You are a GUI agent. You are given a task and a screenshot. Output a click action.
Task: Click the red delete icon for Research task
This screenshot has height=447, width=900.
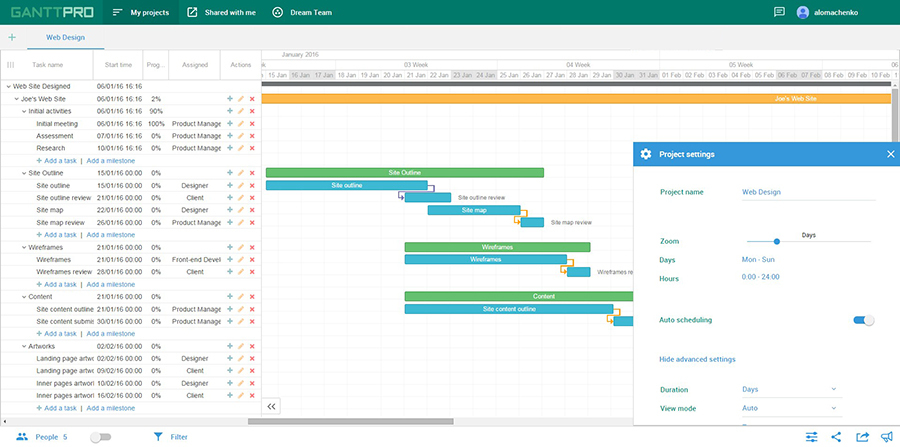pyautogui.click(x=252, y=148)
